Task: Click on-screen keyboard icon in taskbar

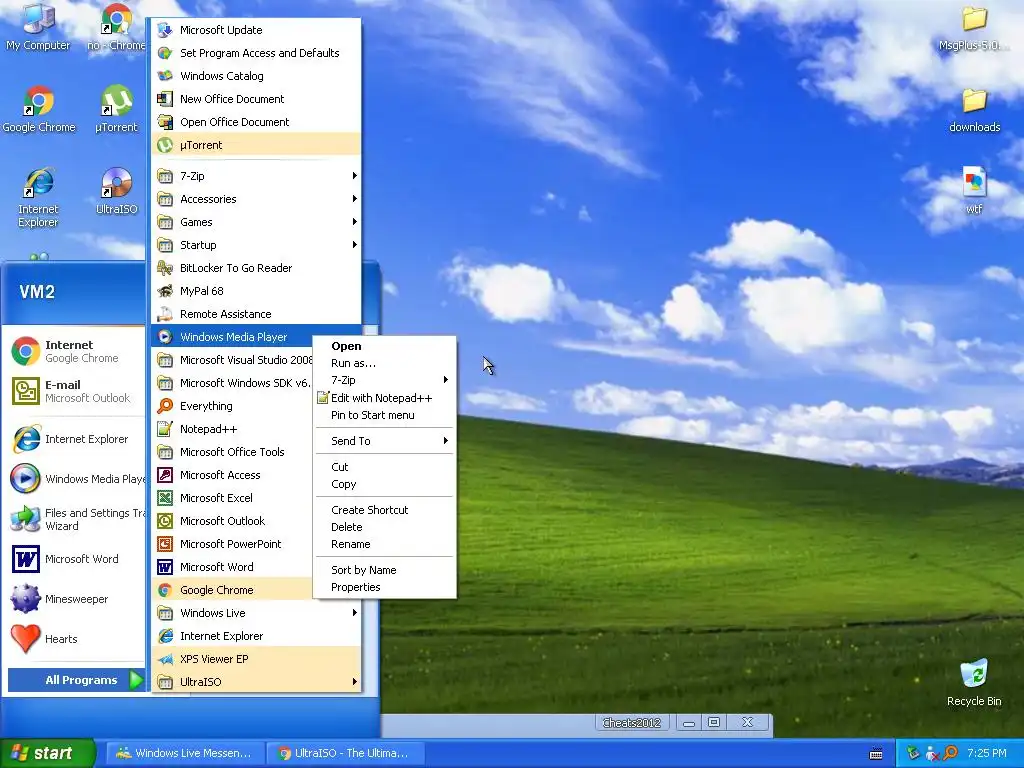Action: (x=876, y=754)
